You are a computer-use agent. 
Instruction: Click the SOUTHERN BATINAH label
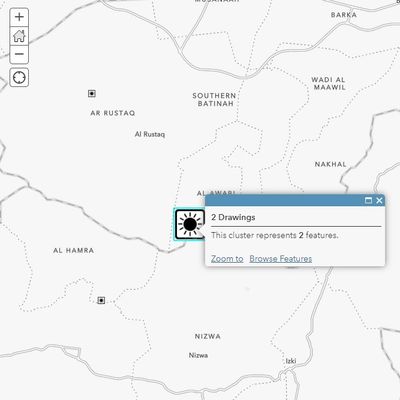[x=214, y=100]
